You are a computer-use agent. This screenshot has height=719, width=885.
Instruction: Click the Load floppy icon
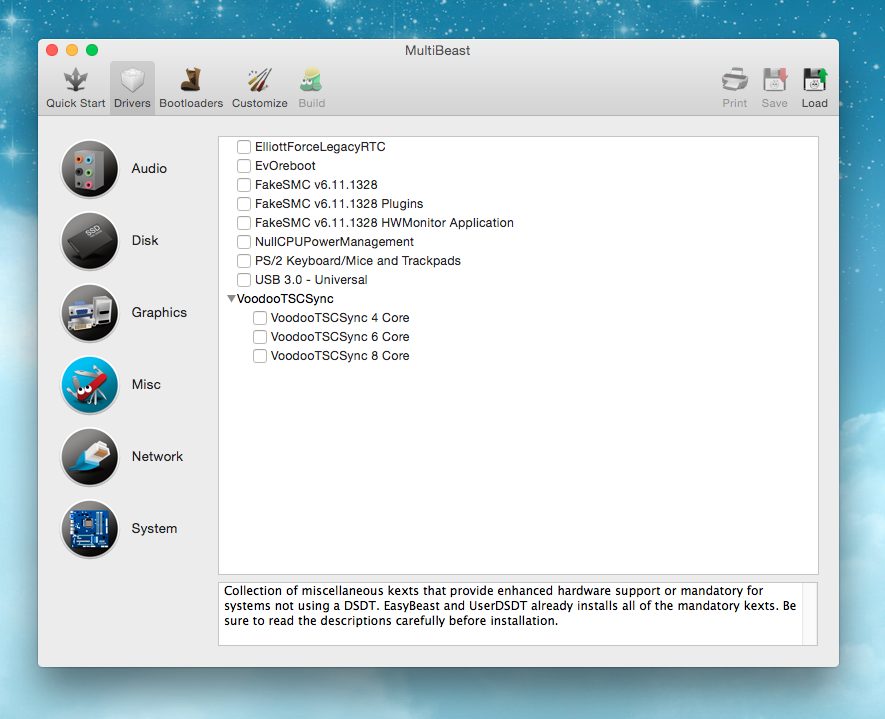click(814, 80)
